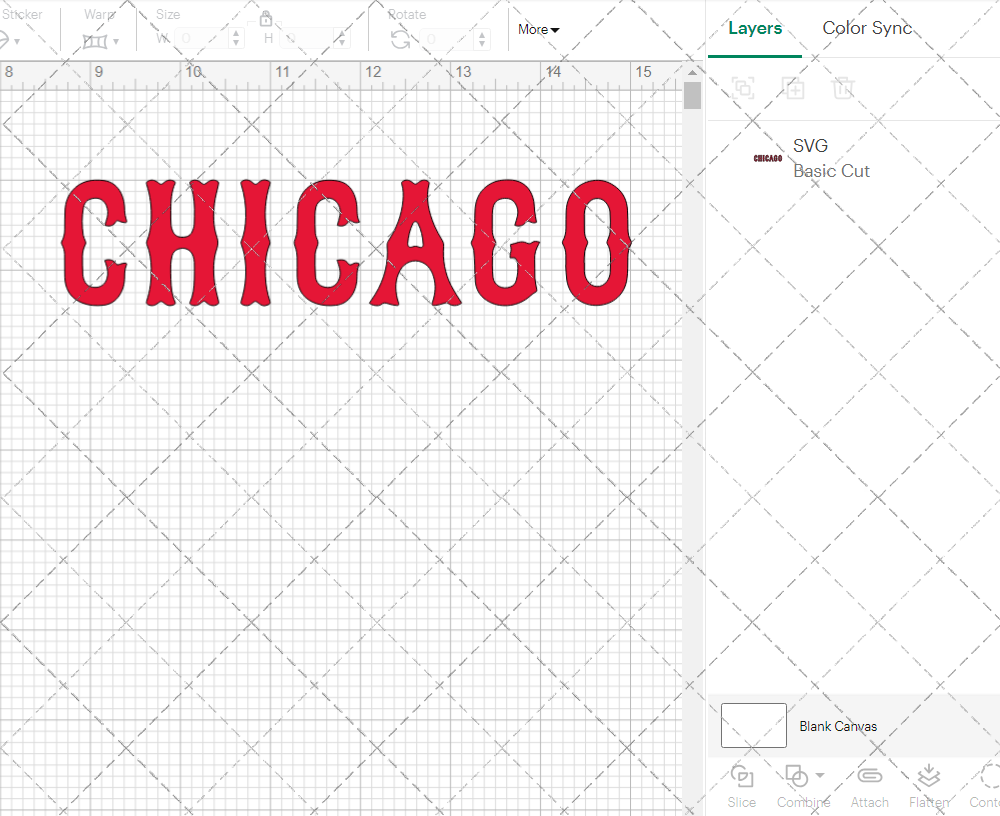Click the Delete trash icon
Screen dimensions: 1000x816
pos(844,88)
